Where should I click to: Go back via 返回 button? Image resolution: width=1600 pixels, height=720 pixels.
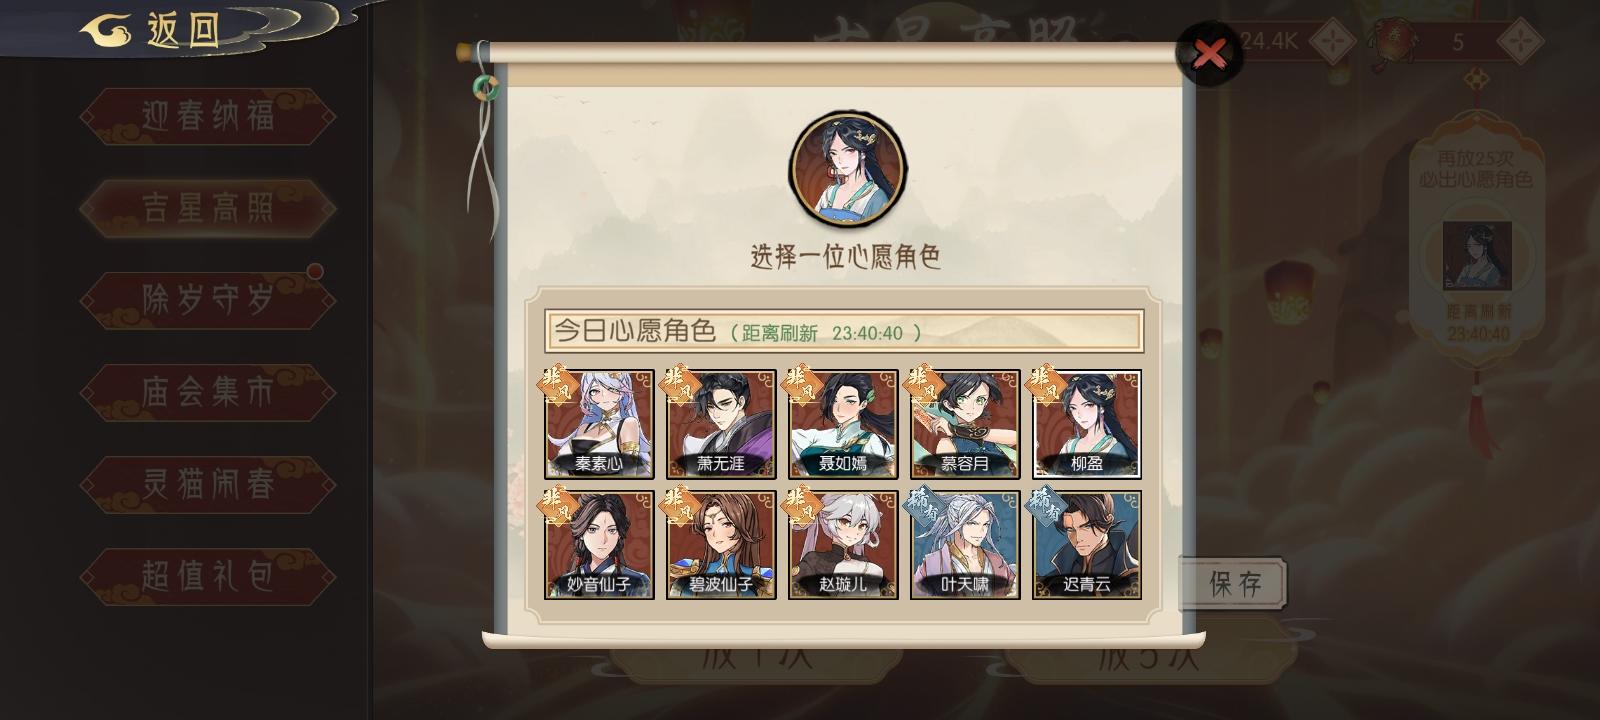(x=150, y=30)
